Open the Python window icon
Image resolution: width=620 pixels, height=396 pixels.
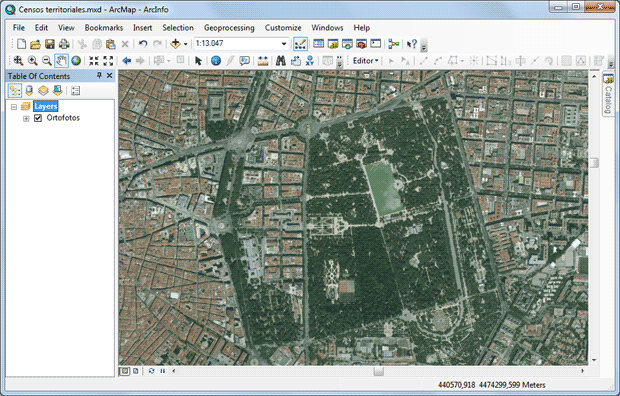pyautogui.click(x=376, y=44)
